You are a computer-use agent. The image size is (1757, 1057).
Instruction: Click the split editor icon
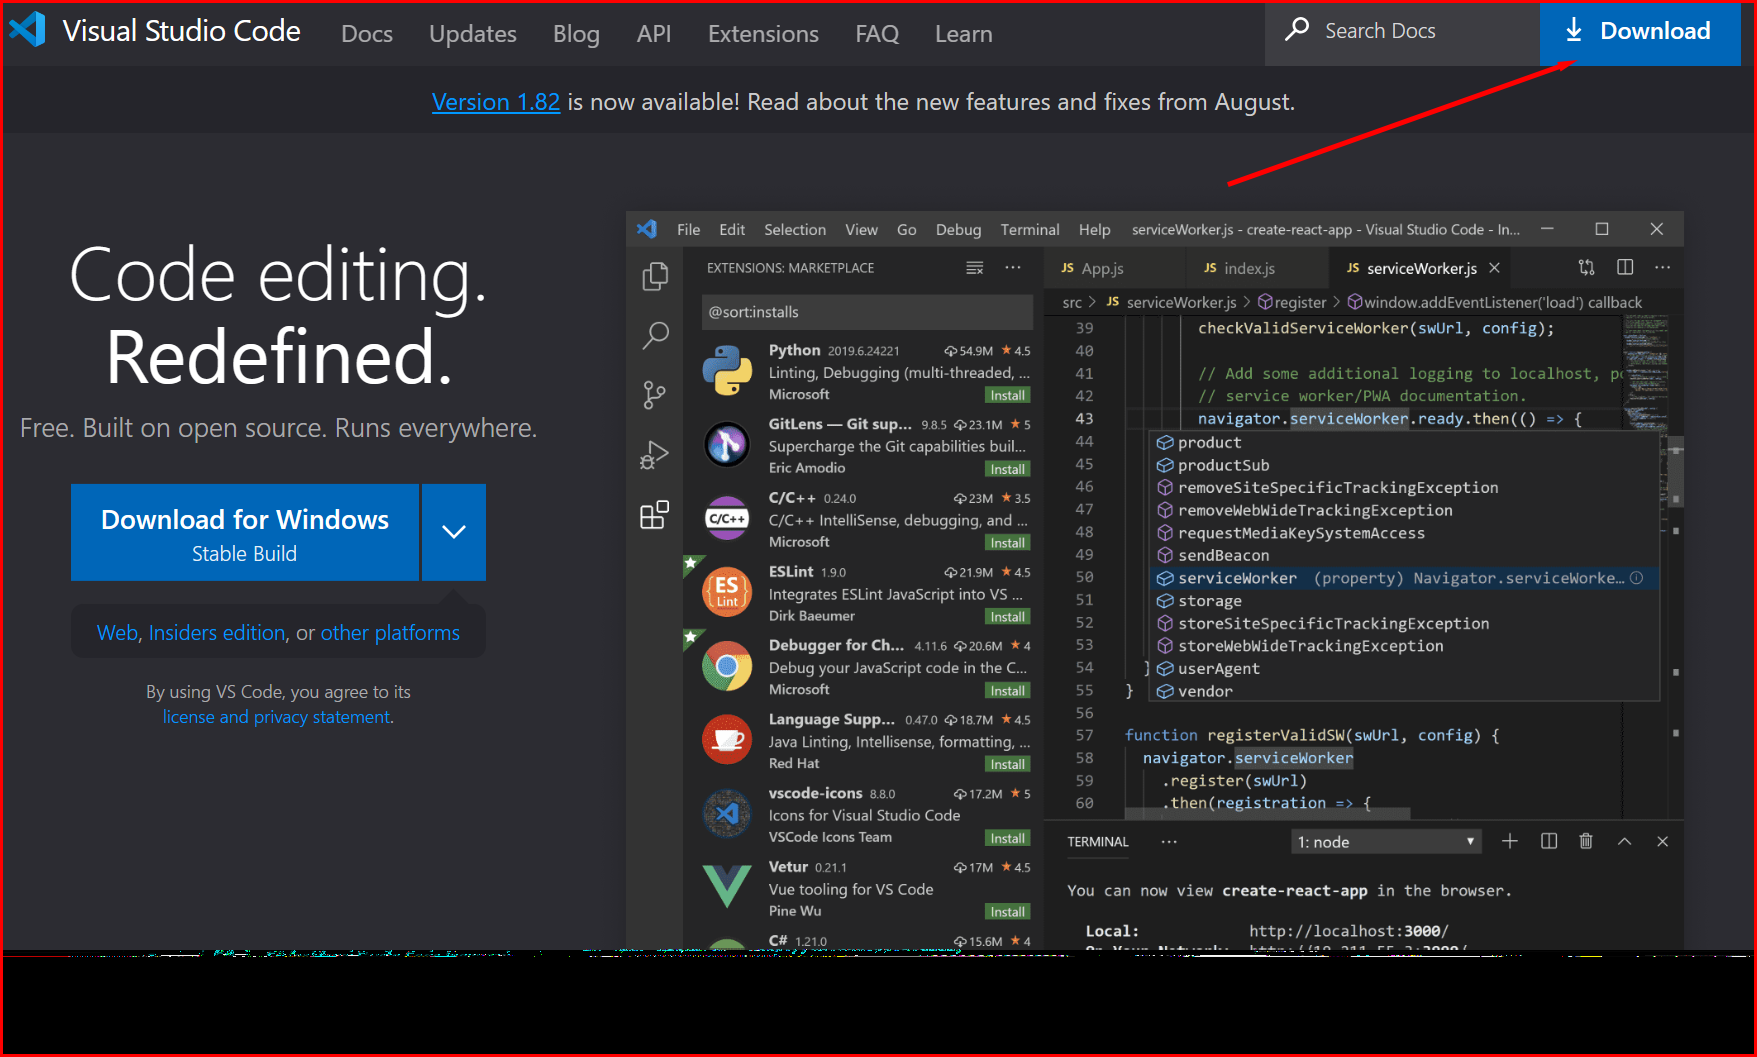(x=1625, y=267)
